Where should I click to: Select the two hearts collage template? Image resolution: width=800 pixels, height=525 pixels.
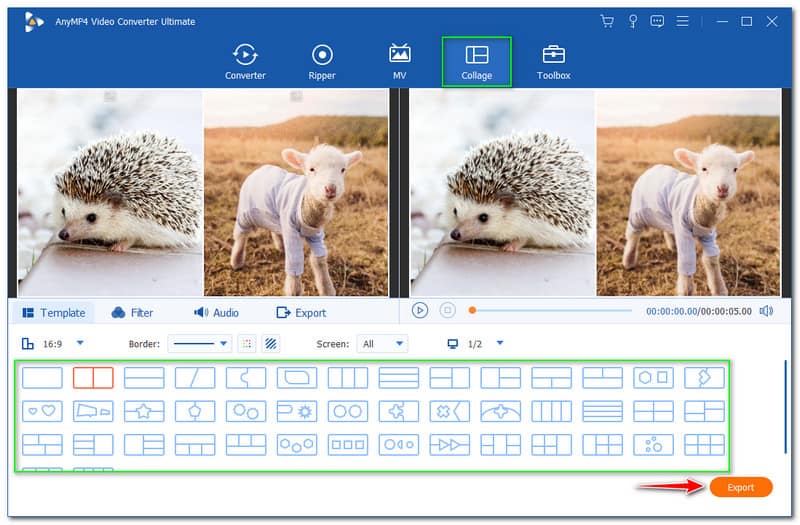[x=42, y=411]
